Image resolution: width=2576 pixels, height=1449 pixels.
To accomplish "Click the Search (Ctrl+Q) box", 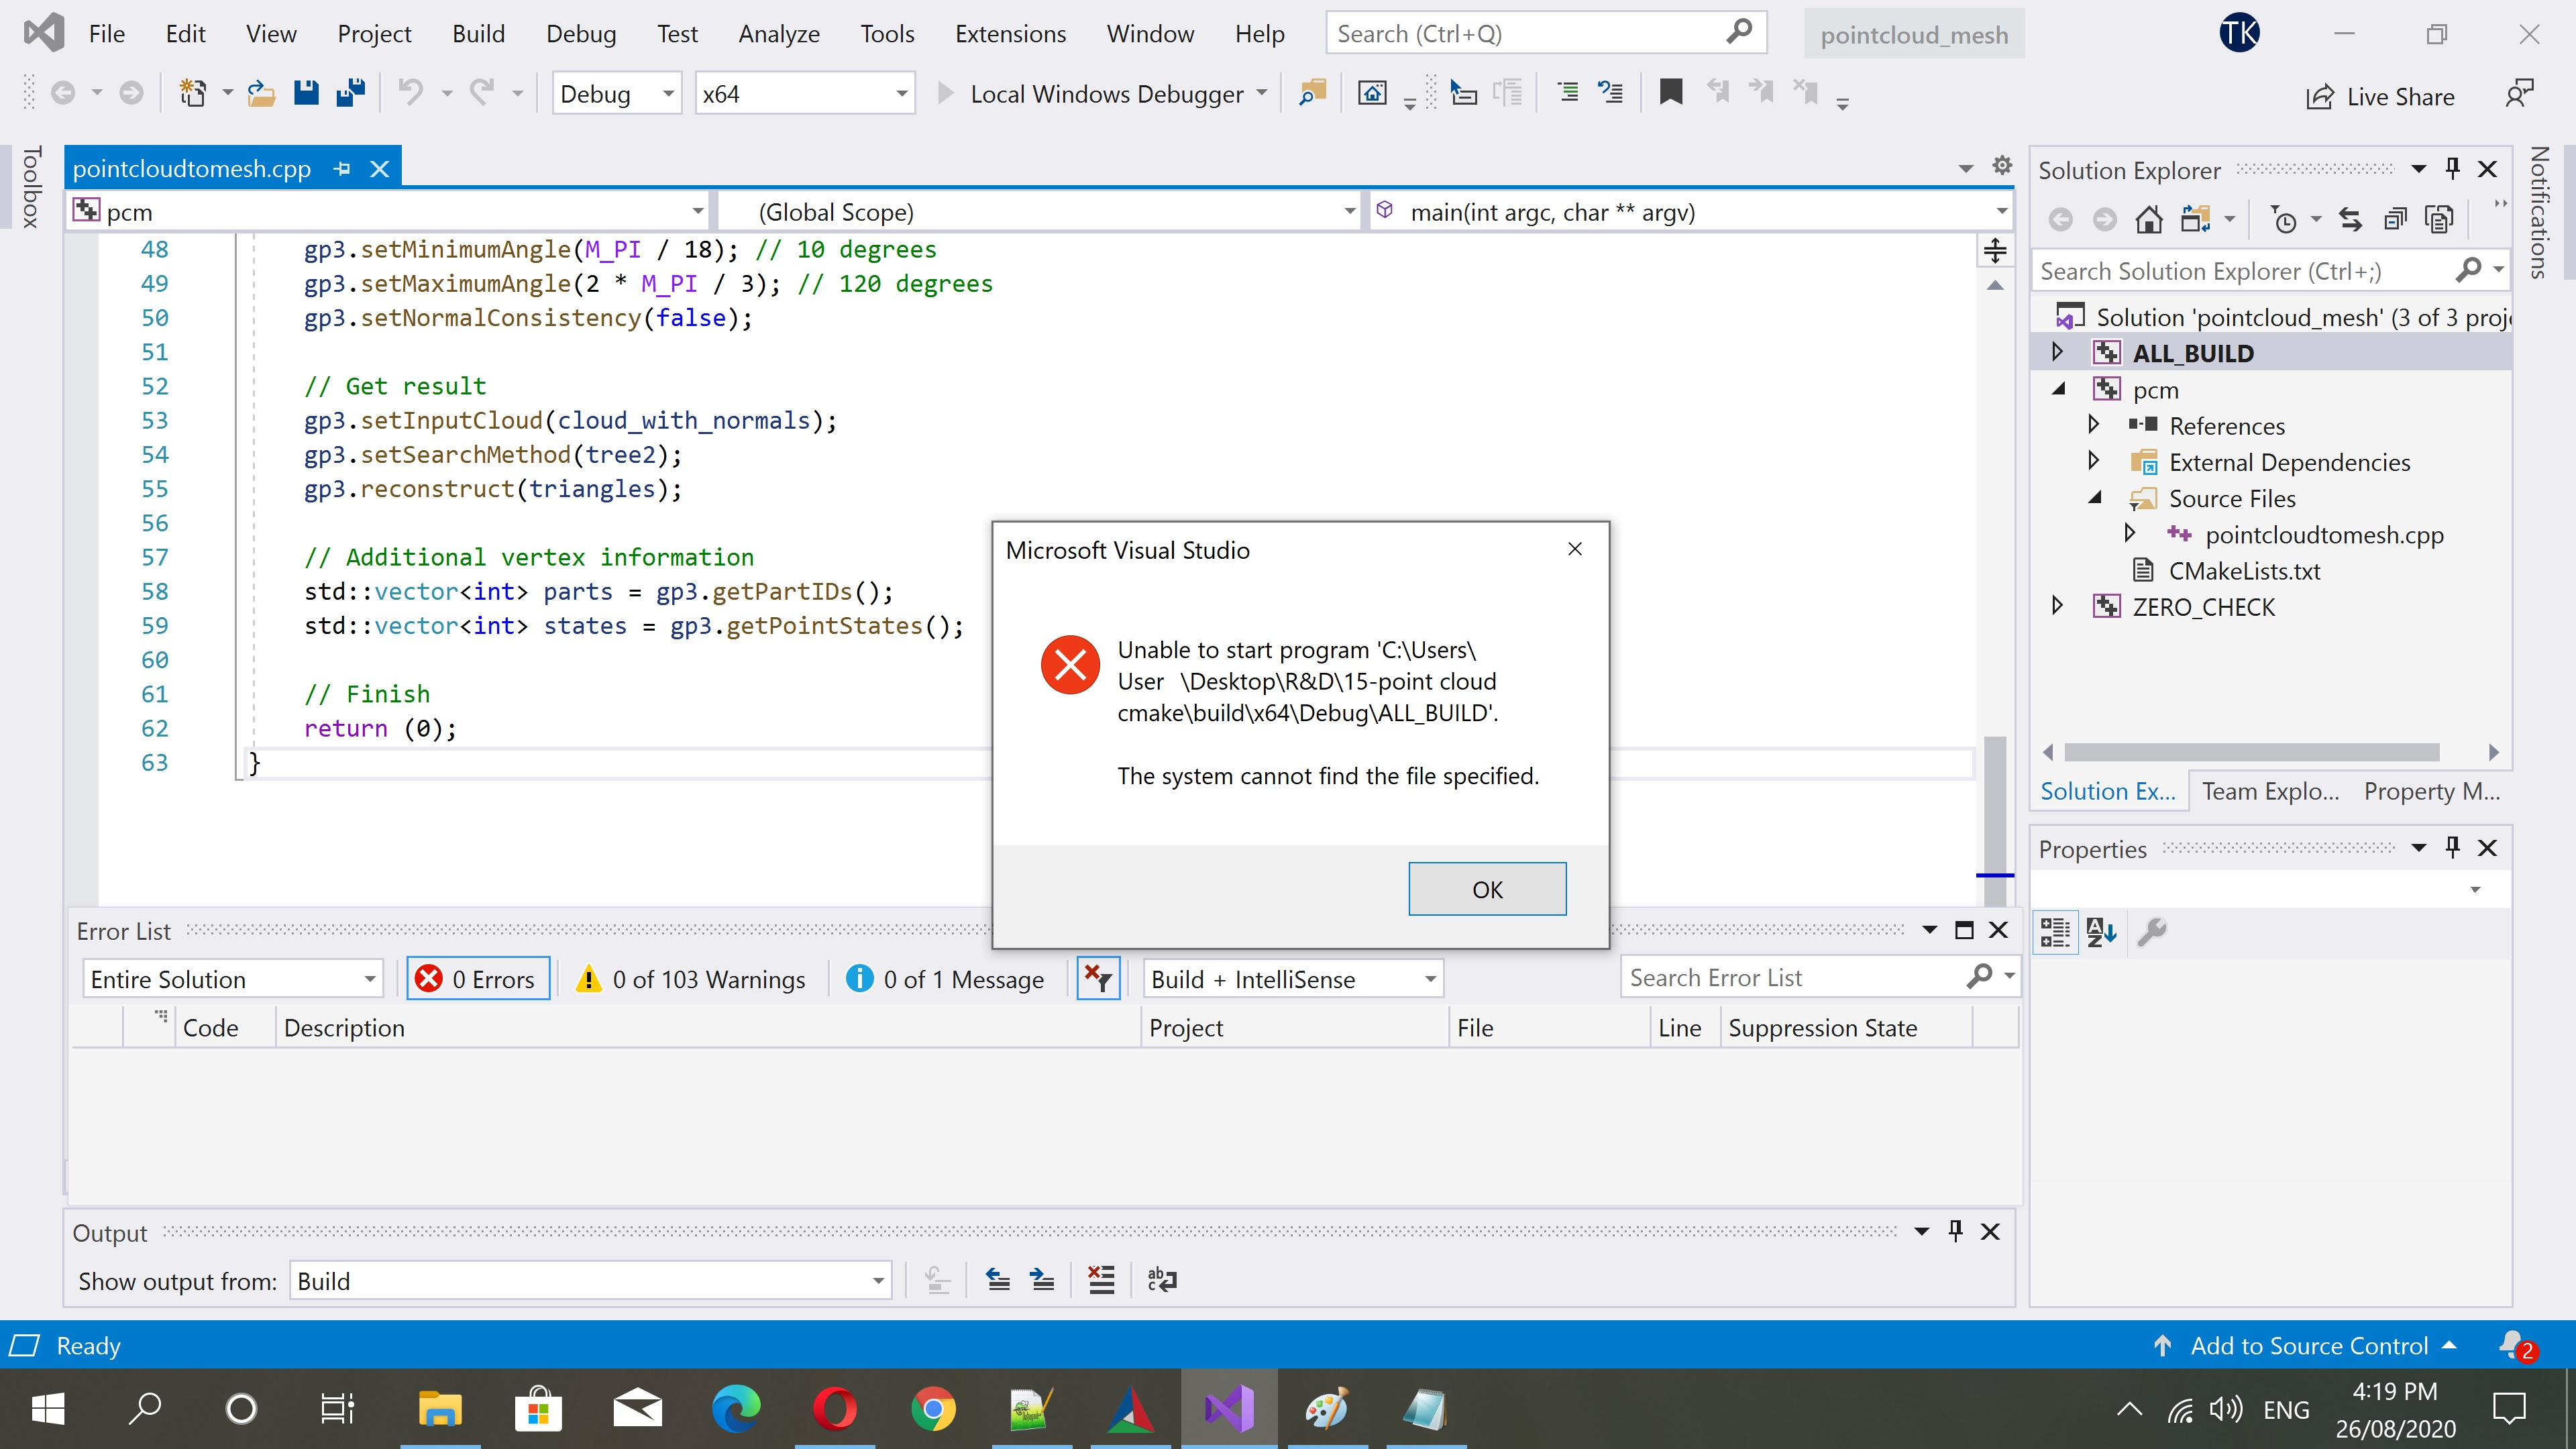I will click(1546, 33).
